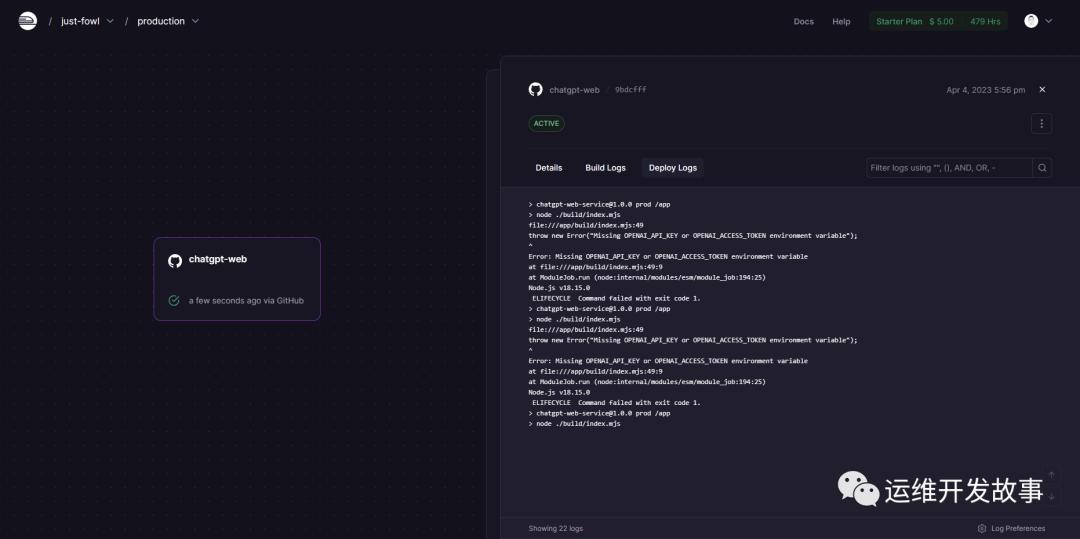Switch to the Build Logs tab

(x=605, y=168)
